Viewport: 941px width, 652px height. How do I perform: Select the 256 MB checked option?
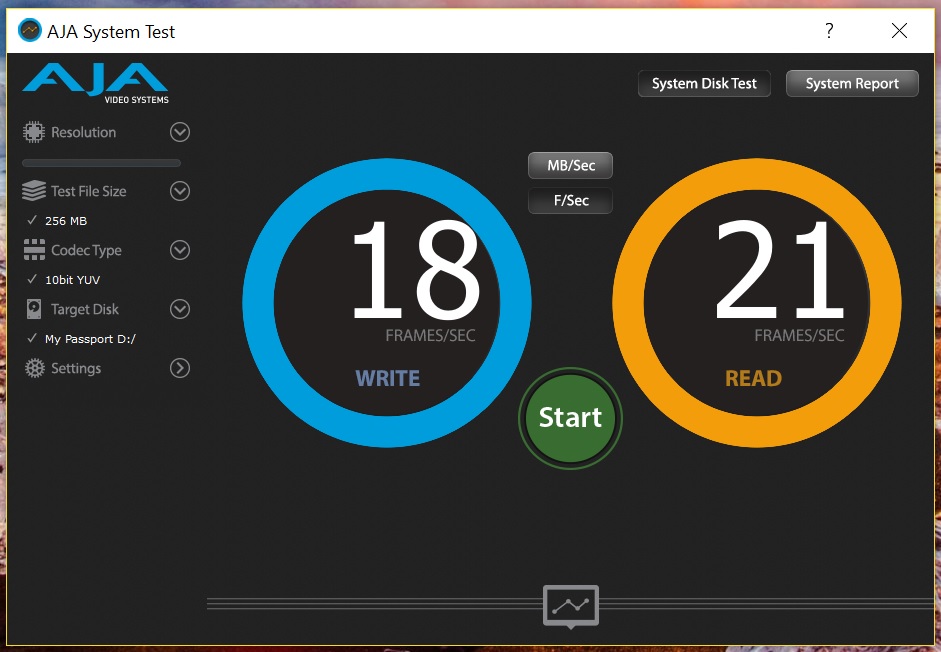(x=58, y=221)
